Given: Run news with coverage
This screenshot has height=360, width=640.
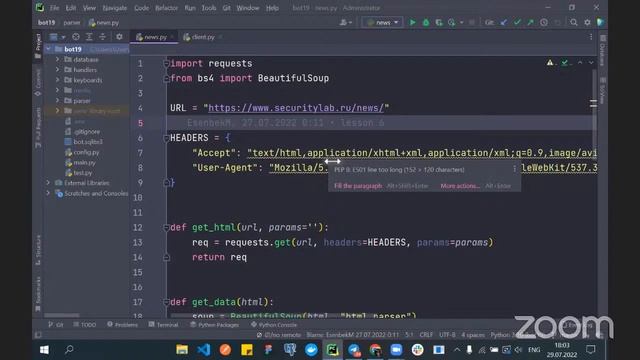Looking at the screenshot, I should click(439, 22).
